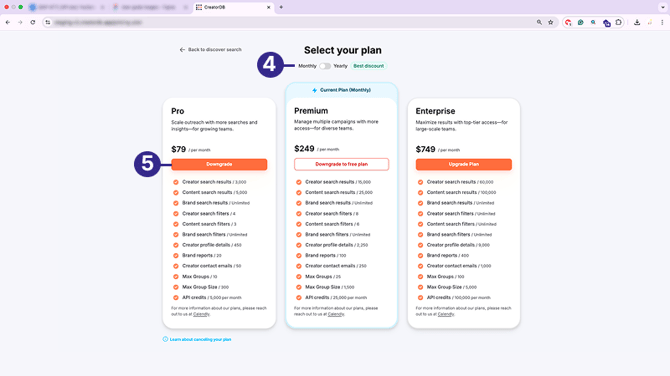Open the browser downloads icon
This screenshot has width=670, height=376.
click(637, 22)
